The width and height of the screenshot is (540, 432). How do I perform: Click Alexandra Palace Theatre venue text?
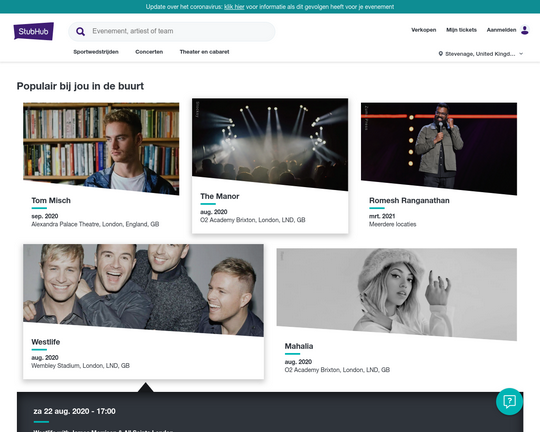95,224
